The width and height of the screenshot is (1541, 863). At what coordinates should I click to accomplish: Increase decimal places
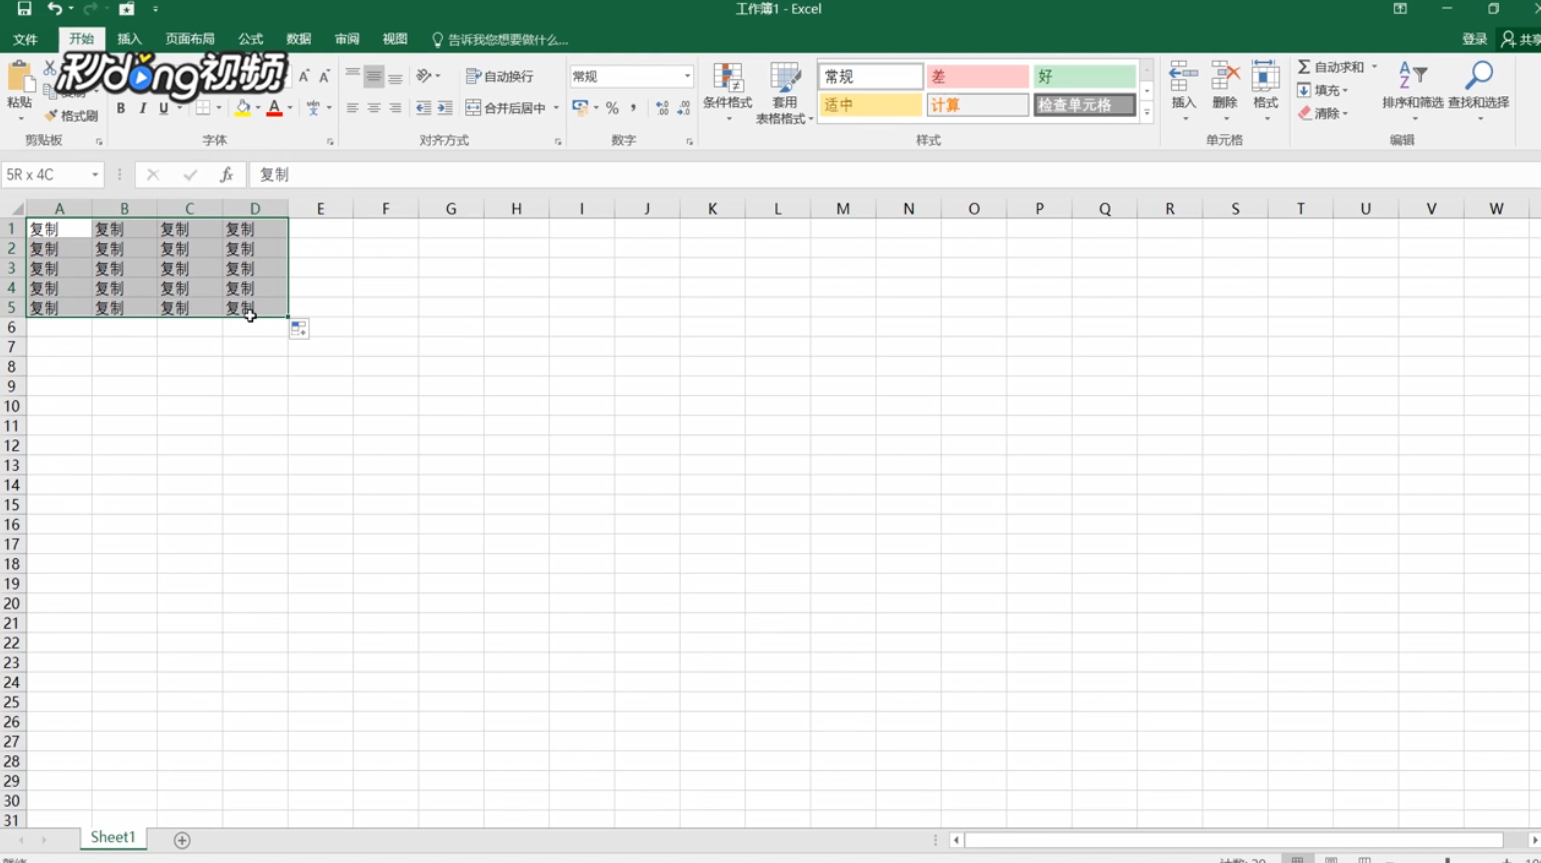662,108
